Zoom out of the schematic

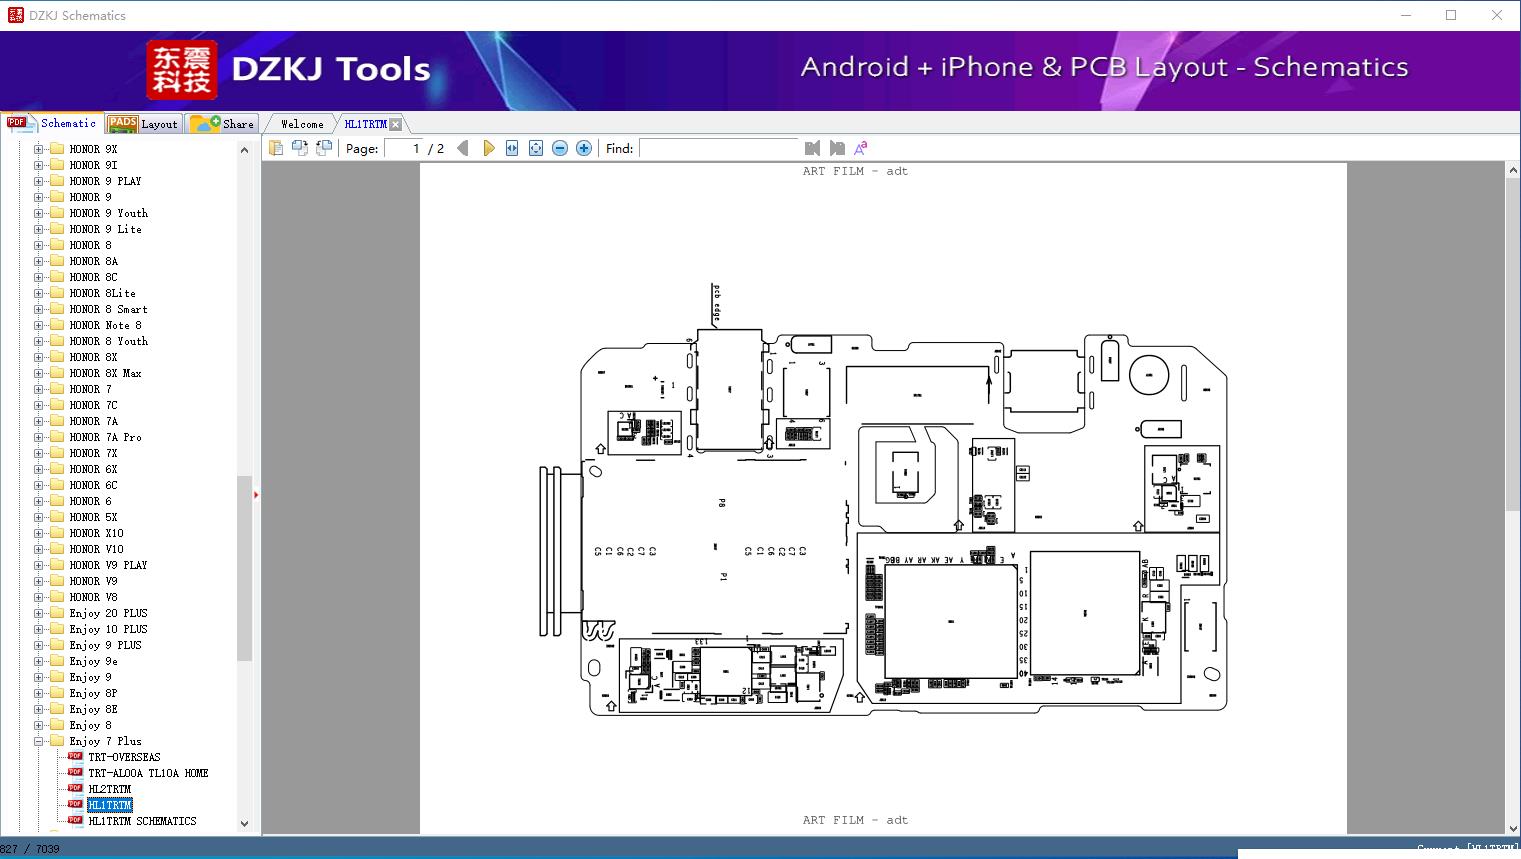click(x=560, y=148)
